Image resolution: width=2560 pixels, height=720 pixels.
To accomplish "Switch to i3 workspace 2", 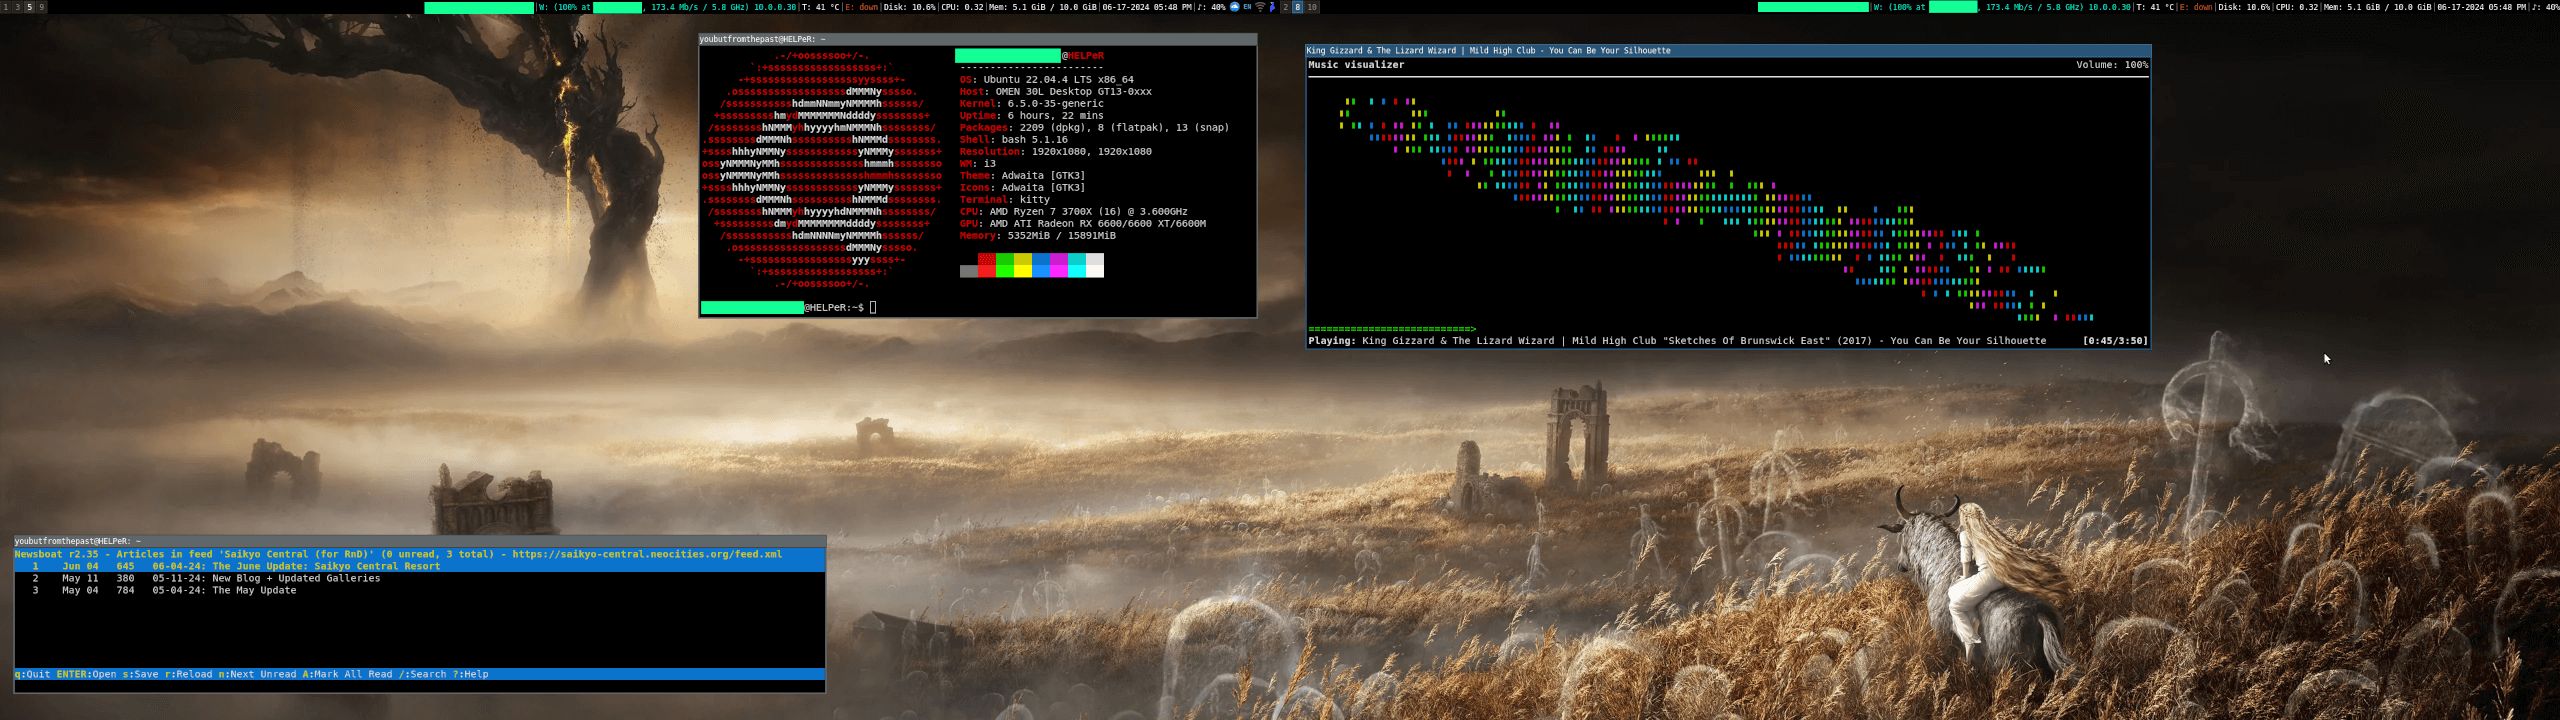I will (x=1285, y=7).
